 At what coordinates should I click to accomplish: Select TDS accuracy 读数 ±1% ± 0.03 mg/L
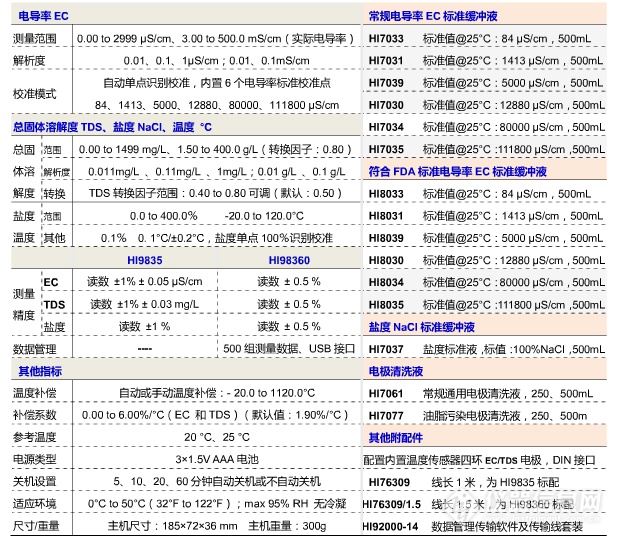click(145, 304)
